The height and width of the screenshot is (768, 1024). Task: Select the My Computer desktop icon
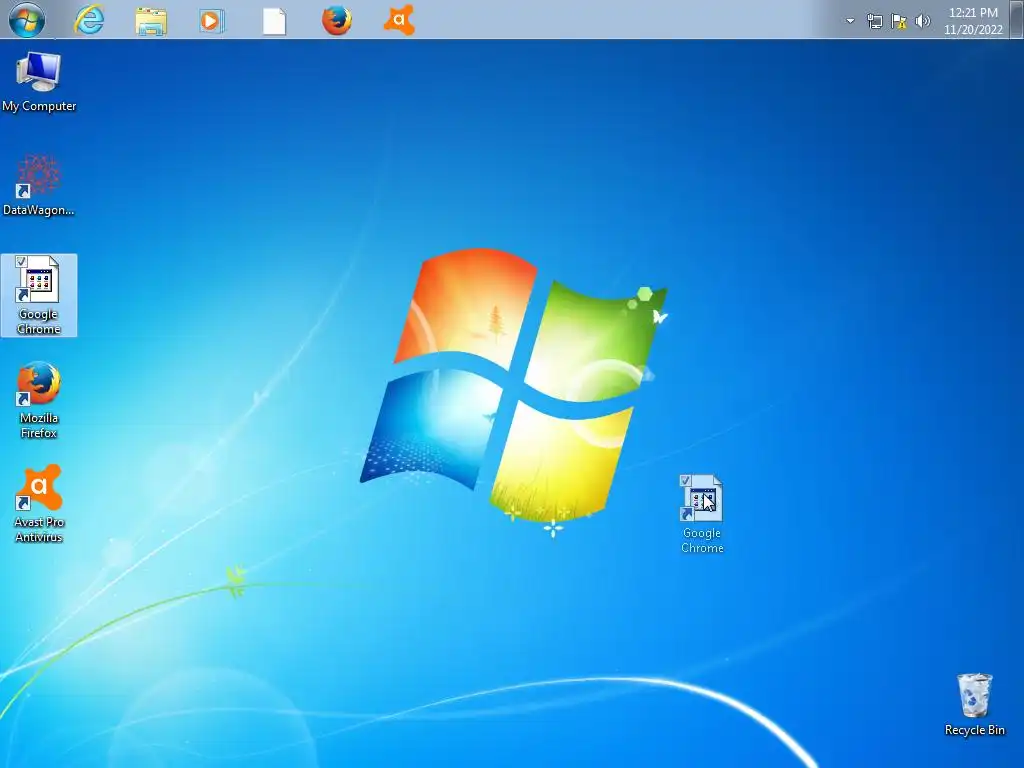(x=39, y=82)
